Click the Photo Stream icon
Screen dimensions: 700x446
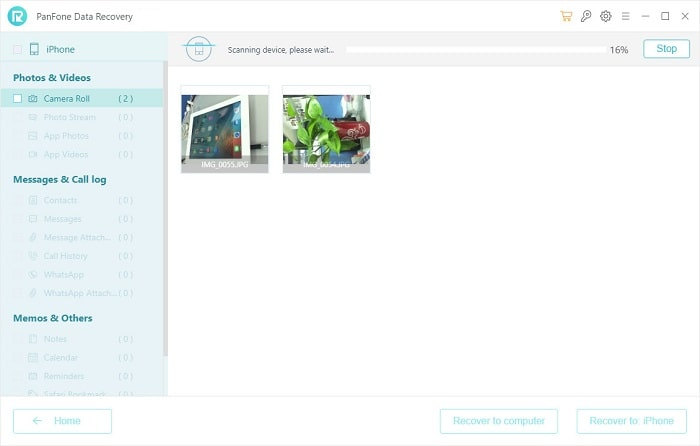click(x=33, y=117)
